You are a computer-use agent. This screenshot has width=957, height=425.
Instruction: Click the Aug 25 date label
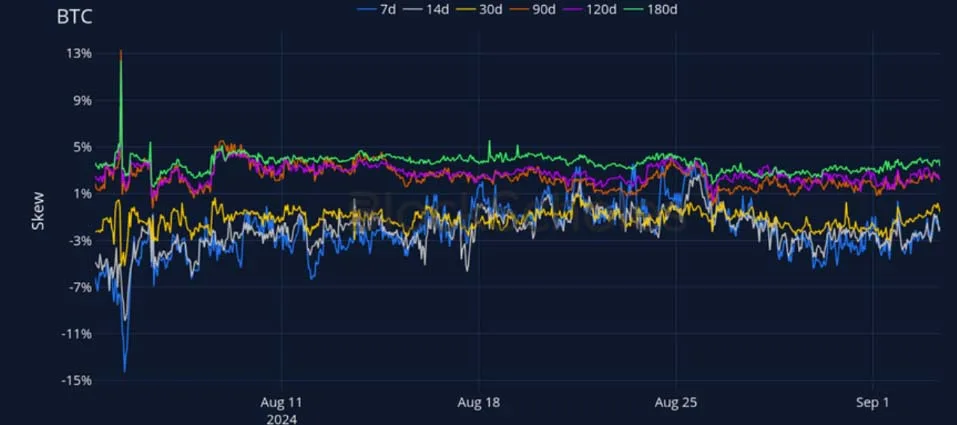click(x=676, y=403)
